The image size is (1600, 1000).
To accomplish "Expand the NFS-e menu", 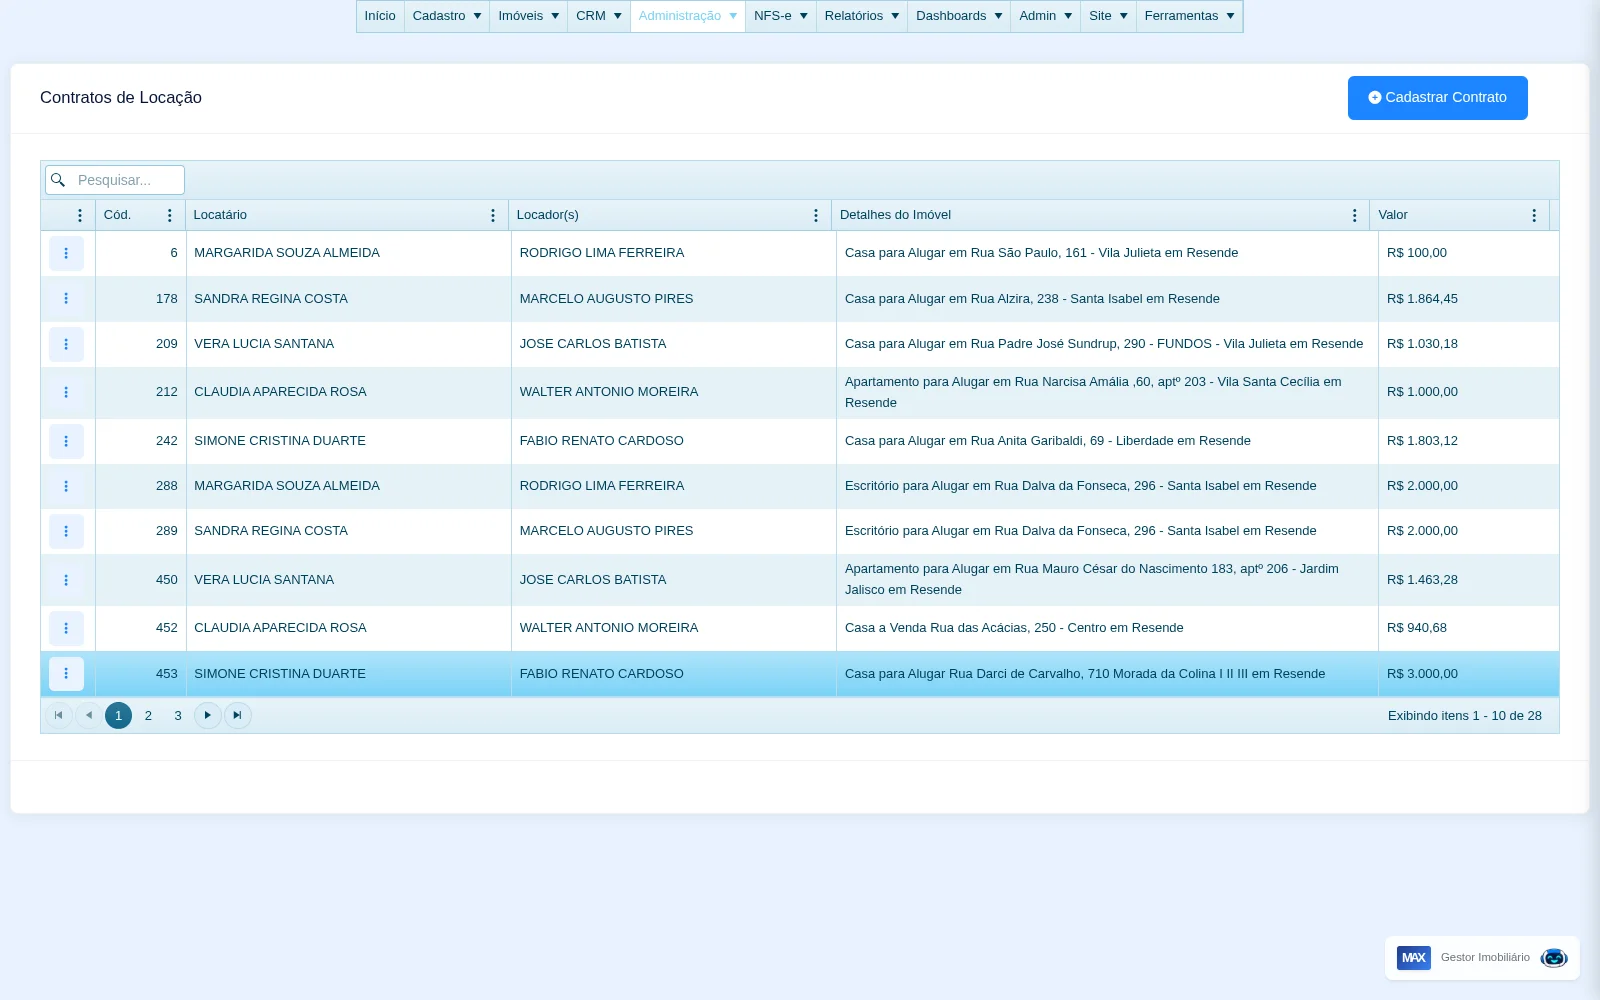I will tap(781, 16).
